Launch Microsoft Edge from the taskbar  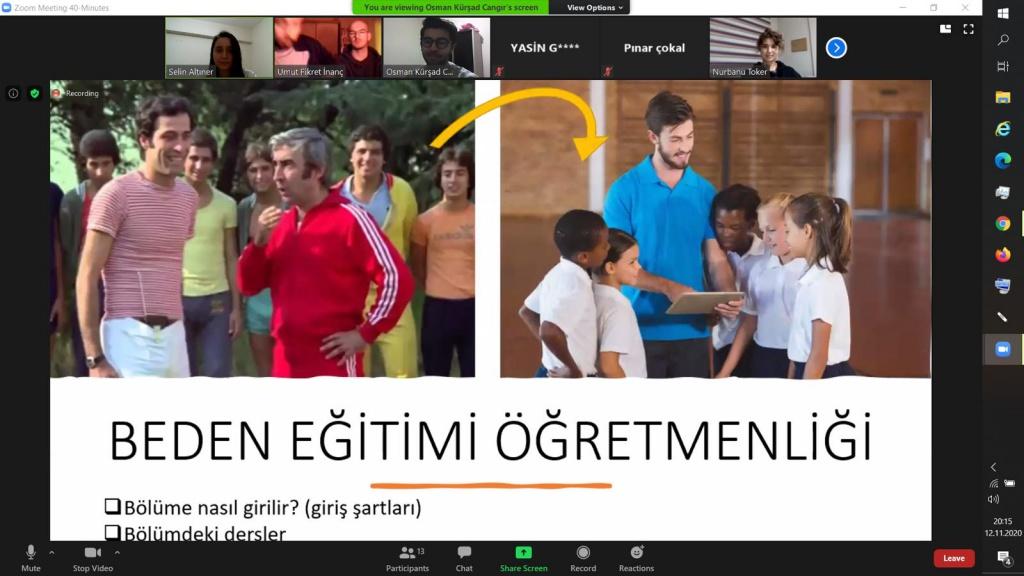coord(1003,160)
